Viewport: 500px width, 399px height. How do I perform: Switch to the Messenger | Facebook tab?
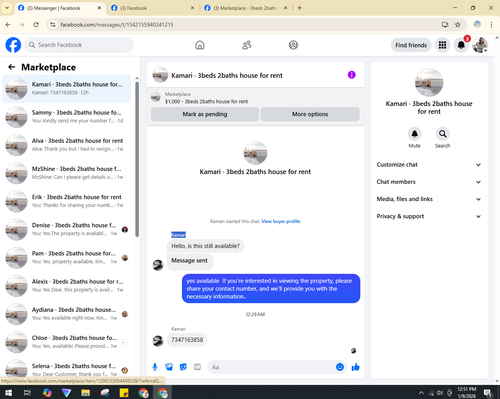pos(59,8)
